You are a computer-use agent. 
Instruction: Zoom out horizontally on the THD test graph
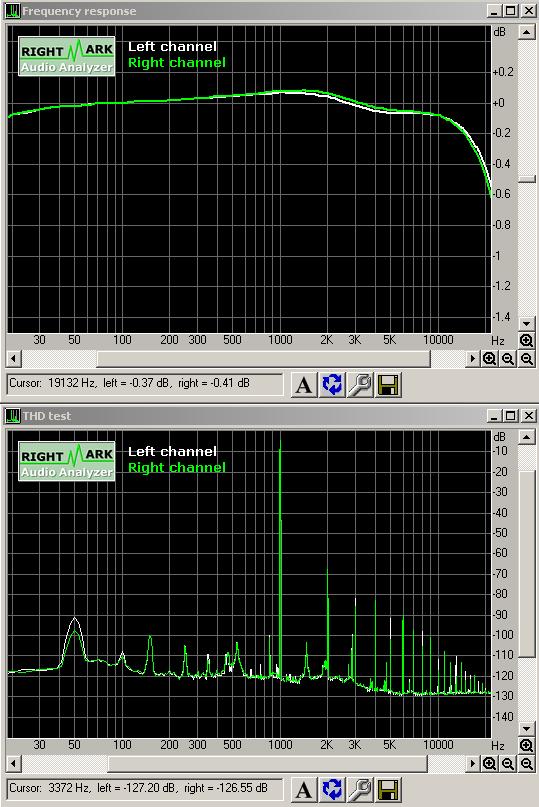pos(508,763)
